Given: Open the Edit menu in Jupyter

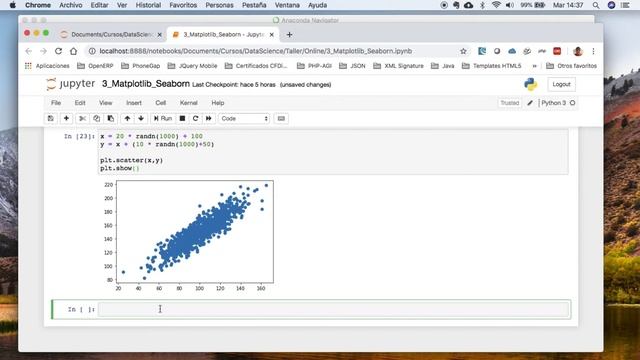Looking at the screenshot, I should coord(80,103).
